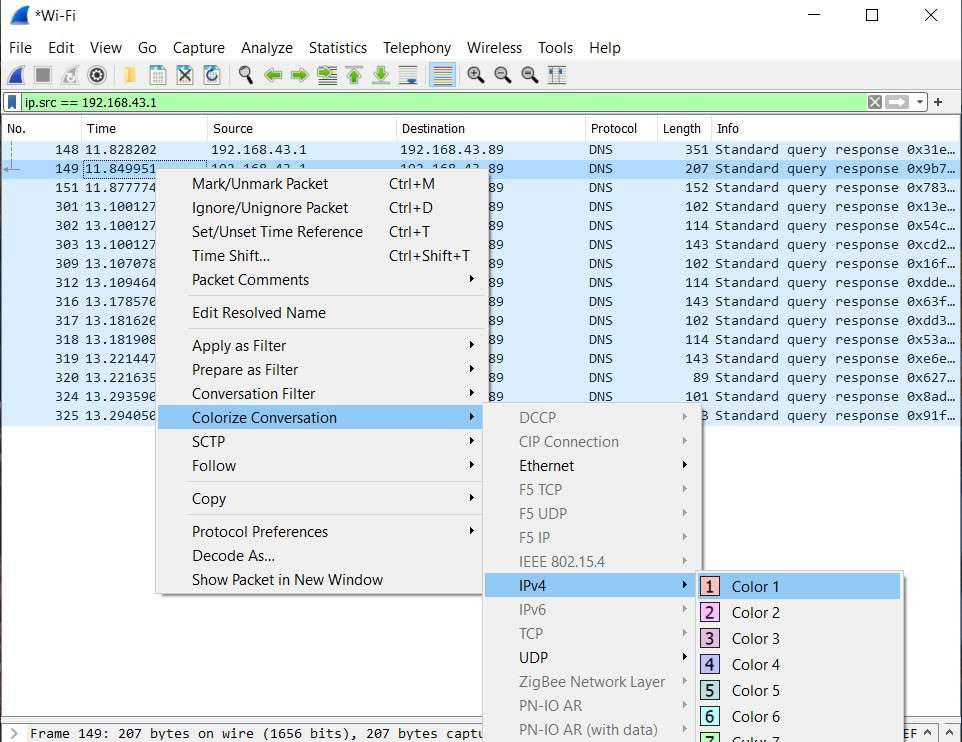The width and height of the screenshot is (962, 742).
Task: Expand the Ethernet colorize submenu
Action: [x=546, y=466]
